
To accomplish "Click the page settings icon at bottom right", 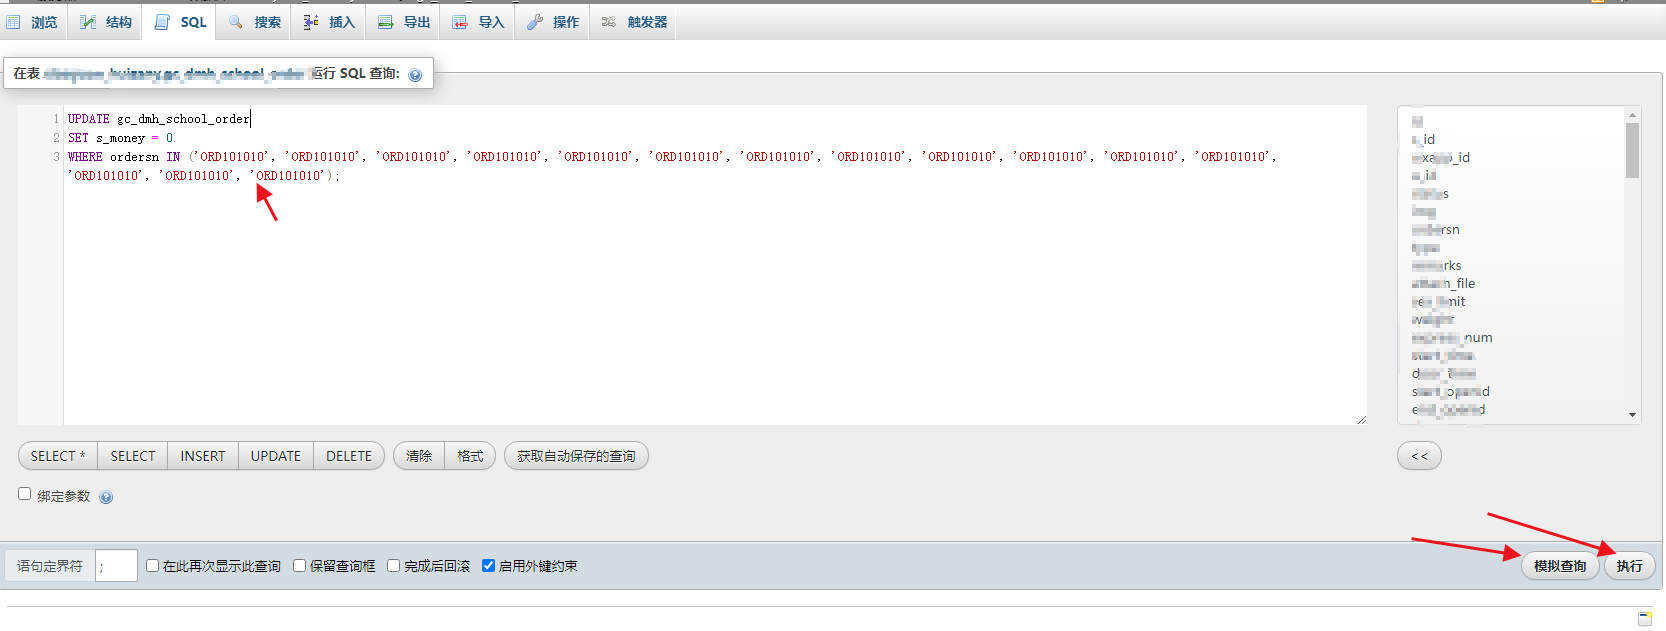I will (1645, 618).
